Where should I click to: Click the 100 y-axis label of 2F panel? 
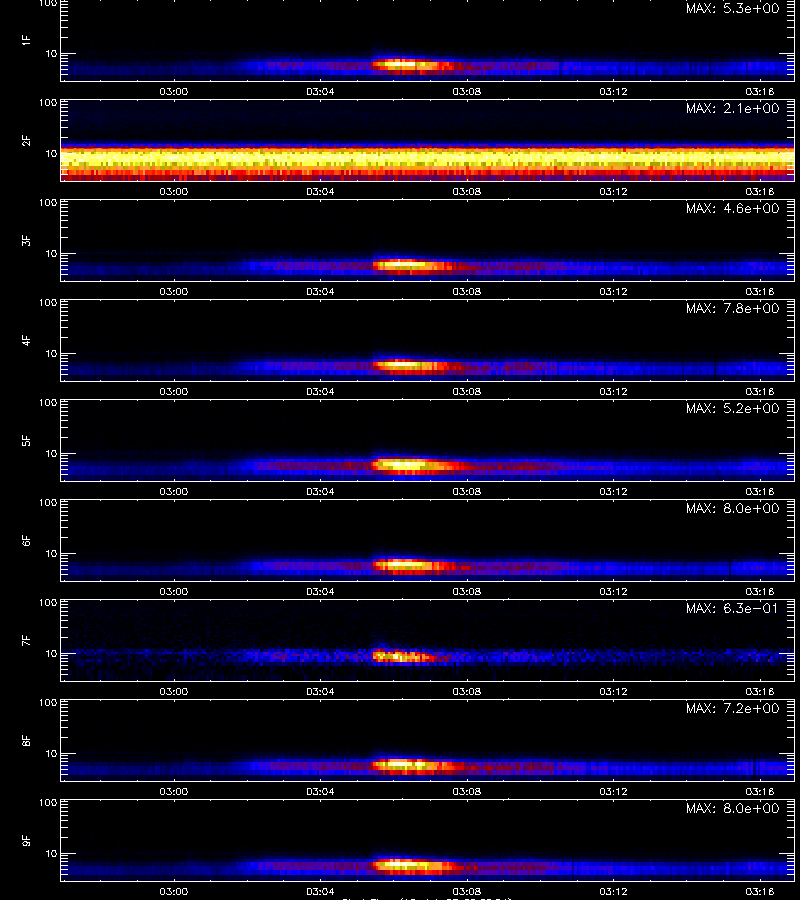48,103
